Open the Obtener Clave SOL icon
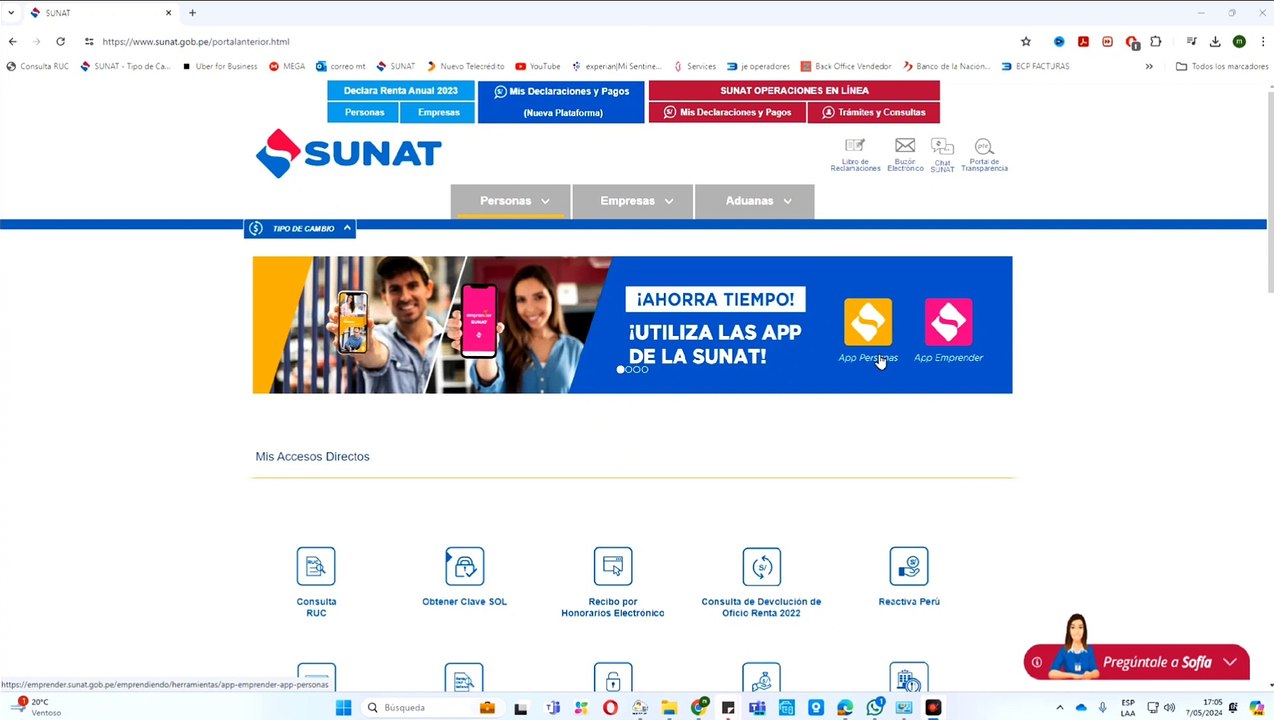 (x=464, y=566)
